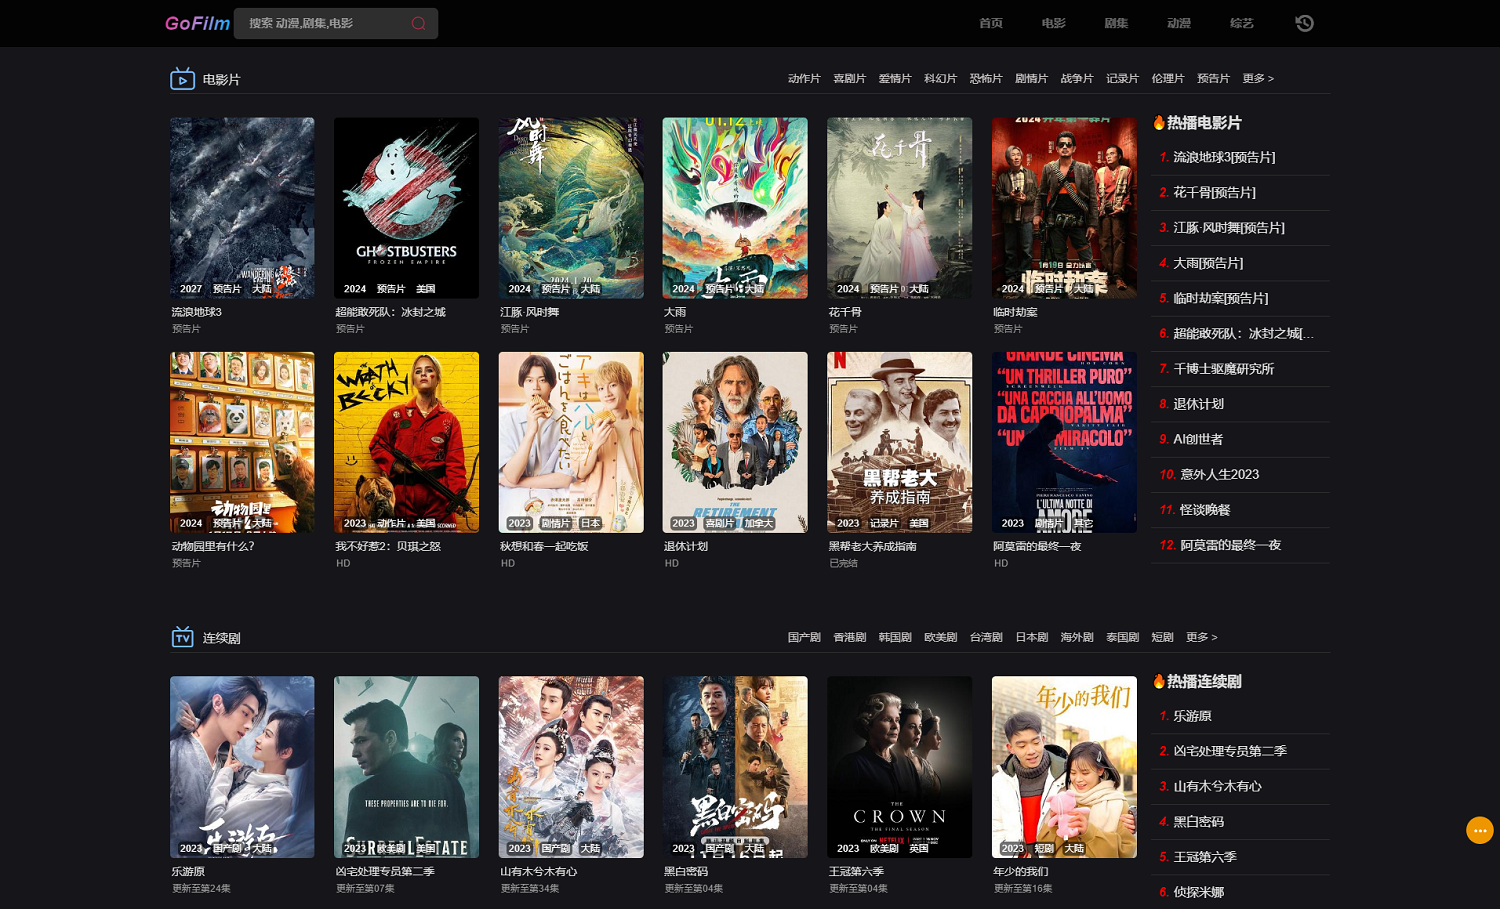Expand 更多 in series categories
Image resolution: width=1500 pixels, height=909 pixels.
pyautogui.click(x=1202, y=637)
